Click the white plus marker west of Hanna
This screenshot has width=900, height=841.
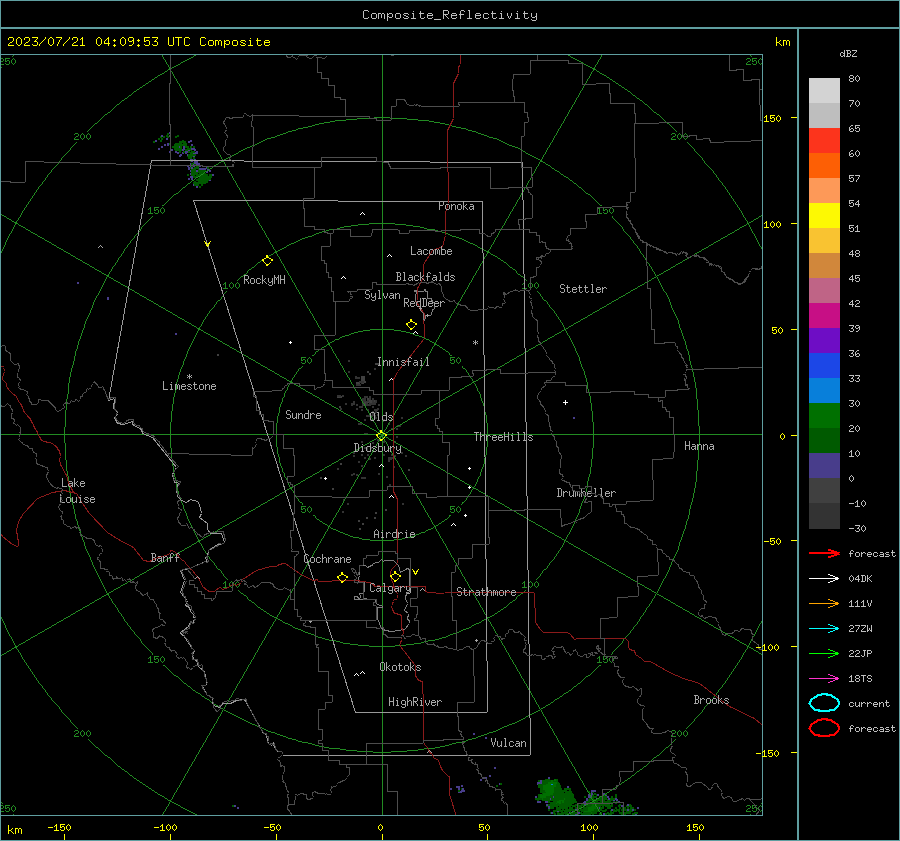pos(565,402)
